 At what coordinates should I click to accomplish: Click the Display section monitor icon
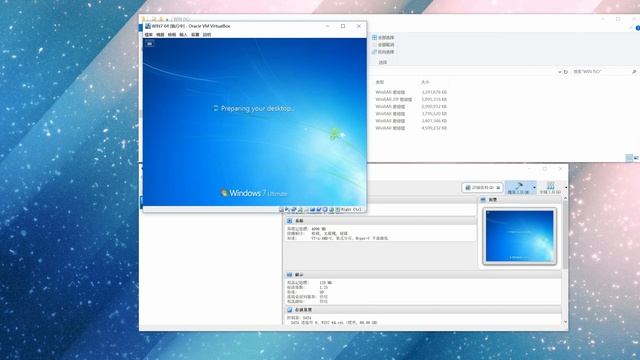(289, 275)
